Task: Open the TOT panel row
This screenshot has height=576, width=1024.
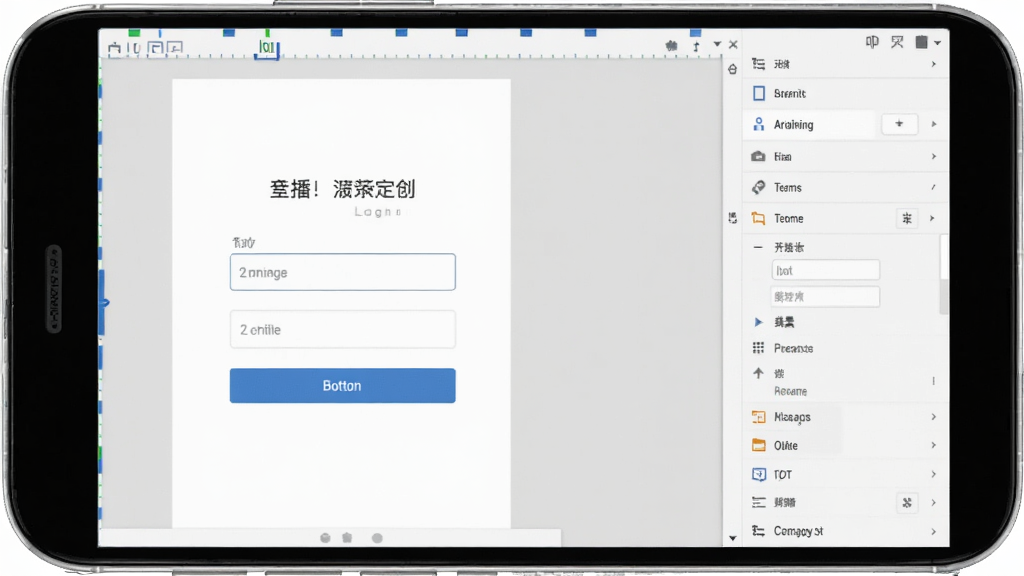Action: click(846, 474)
